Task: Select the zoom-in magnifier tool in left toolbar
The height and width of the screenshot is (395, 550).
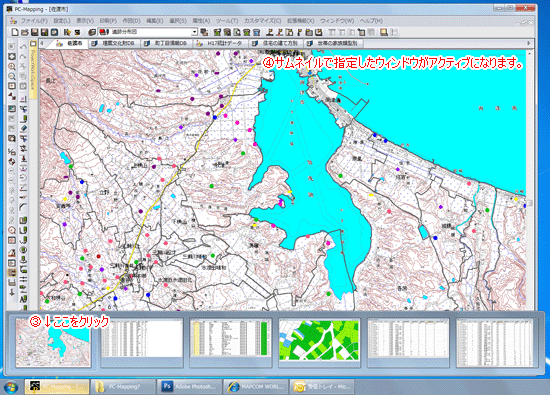Action: [x=12, y=66]
